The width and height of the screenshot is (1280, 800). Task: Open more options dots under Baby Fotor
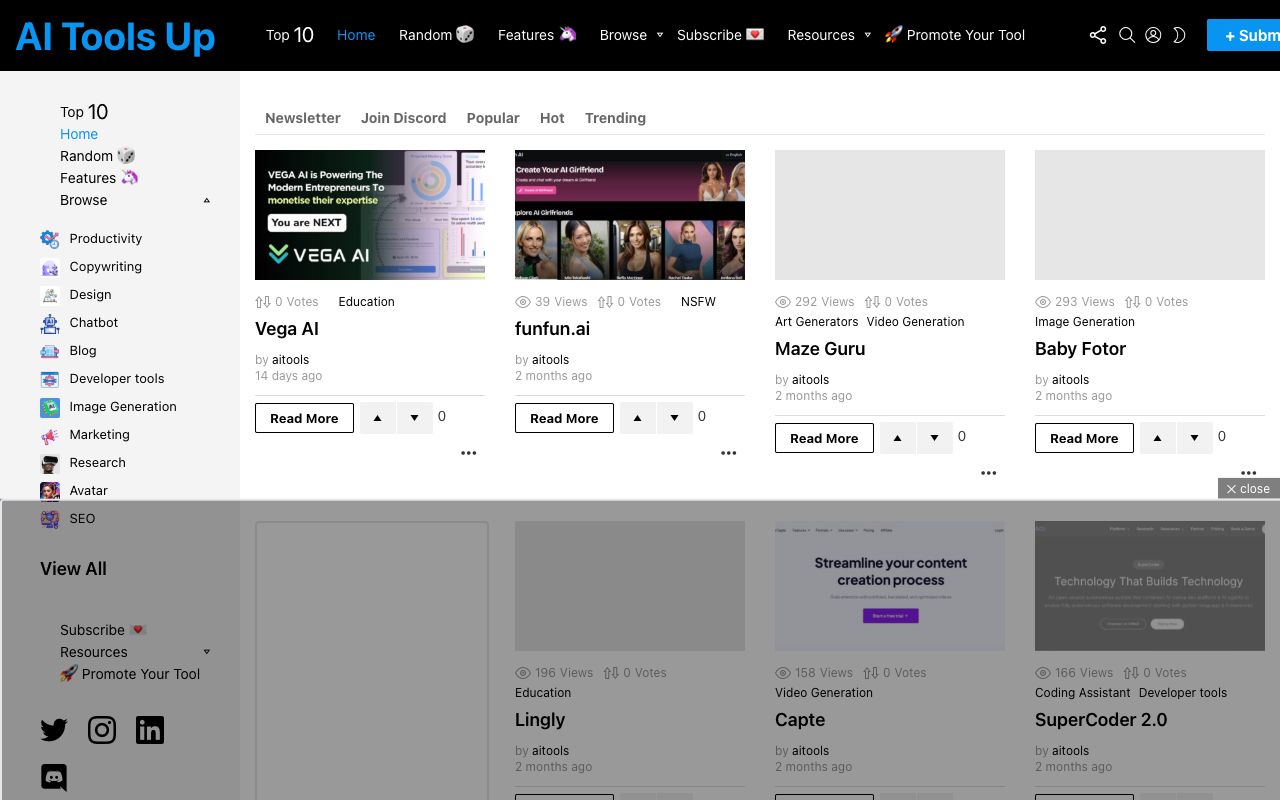point(1249,473)
